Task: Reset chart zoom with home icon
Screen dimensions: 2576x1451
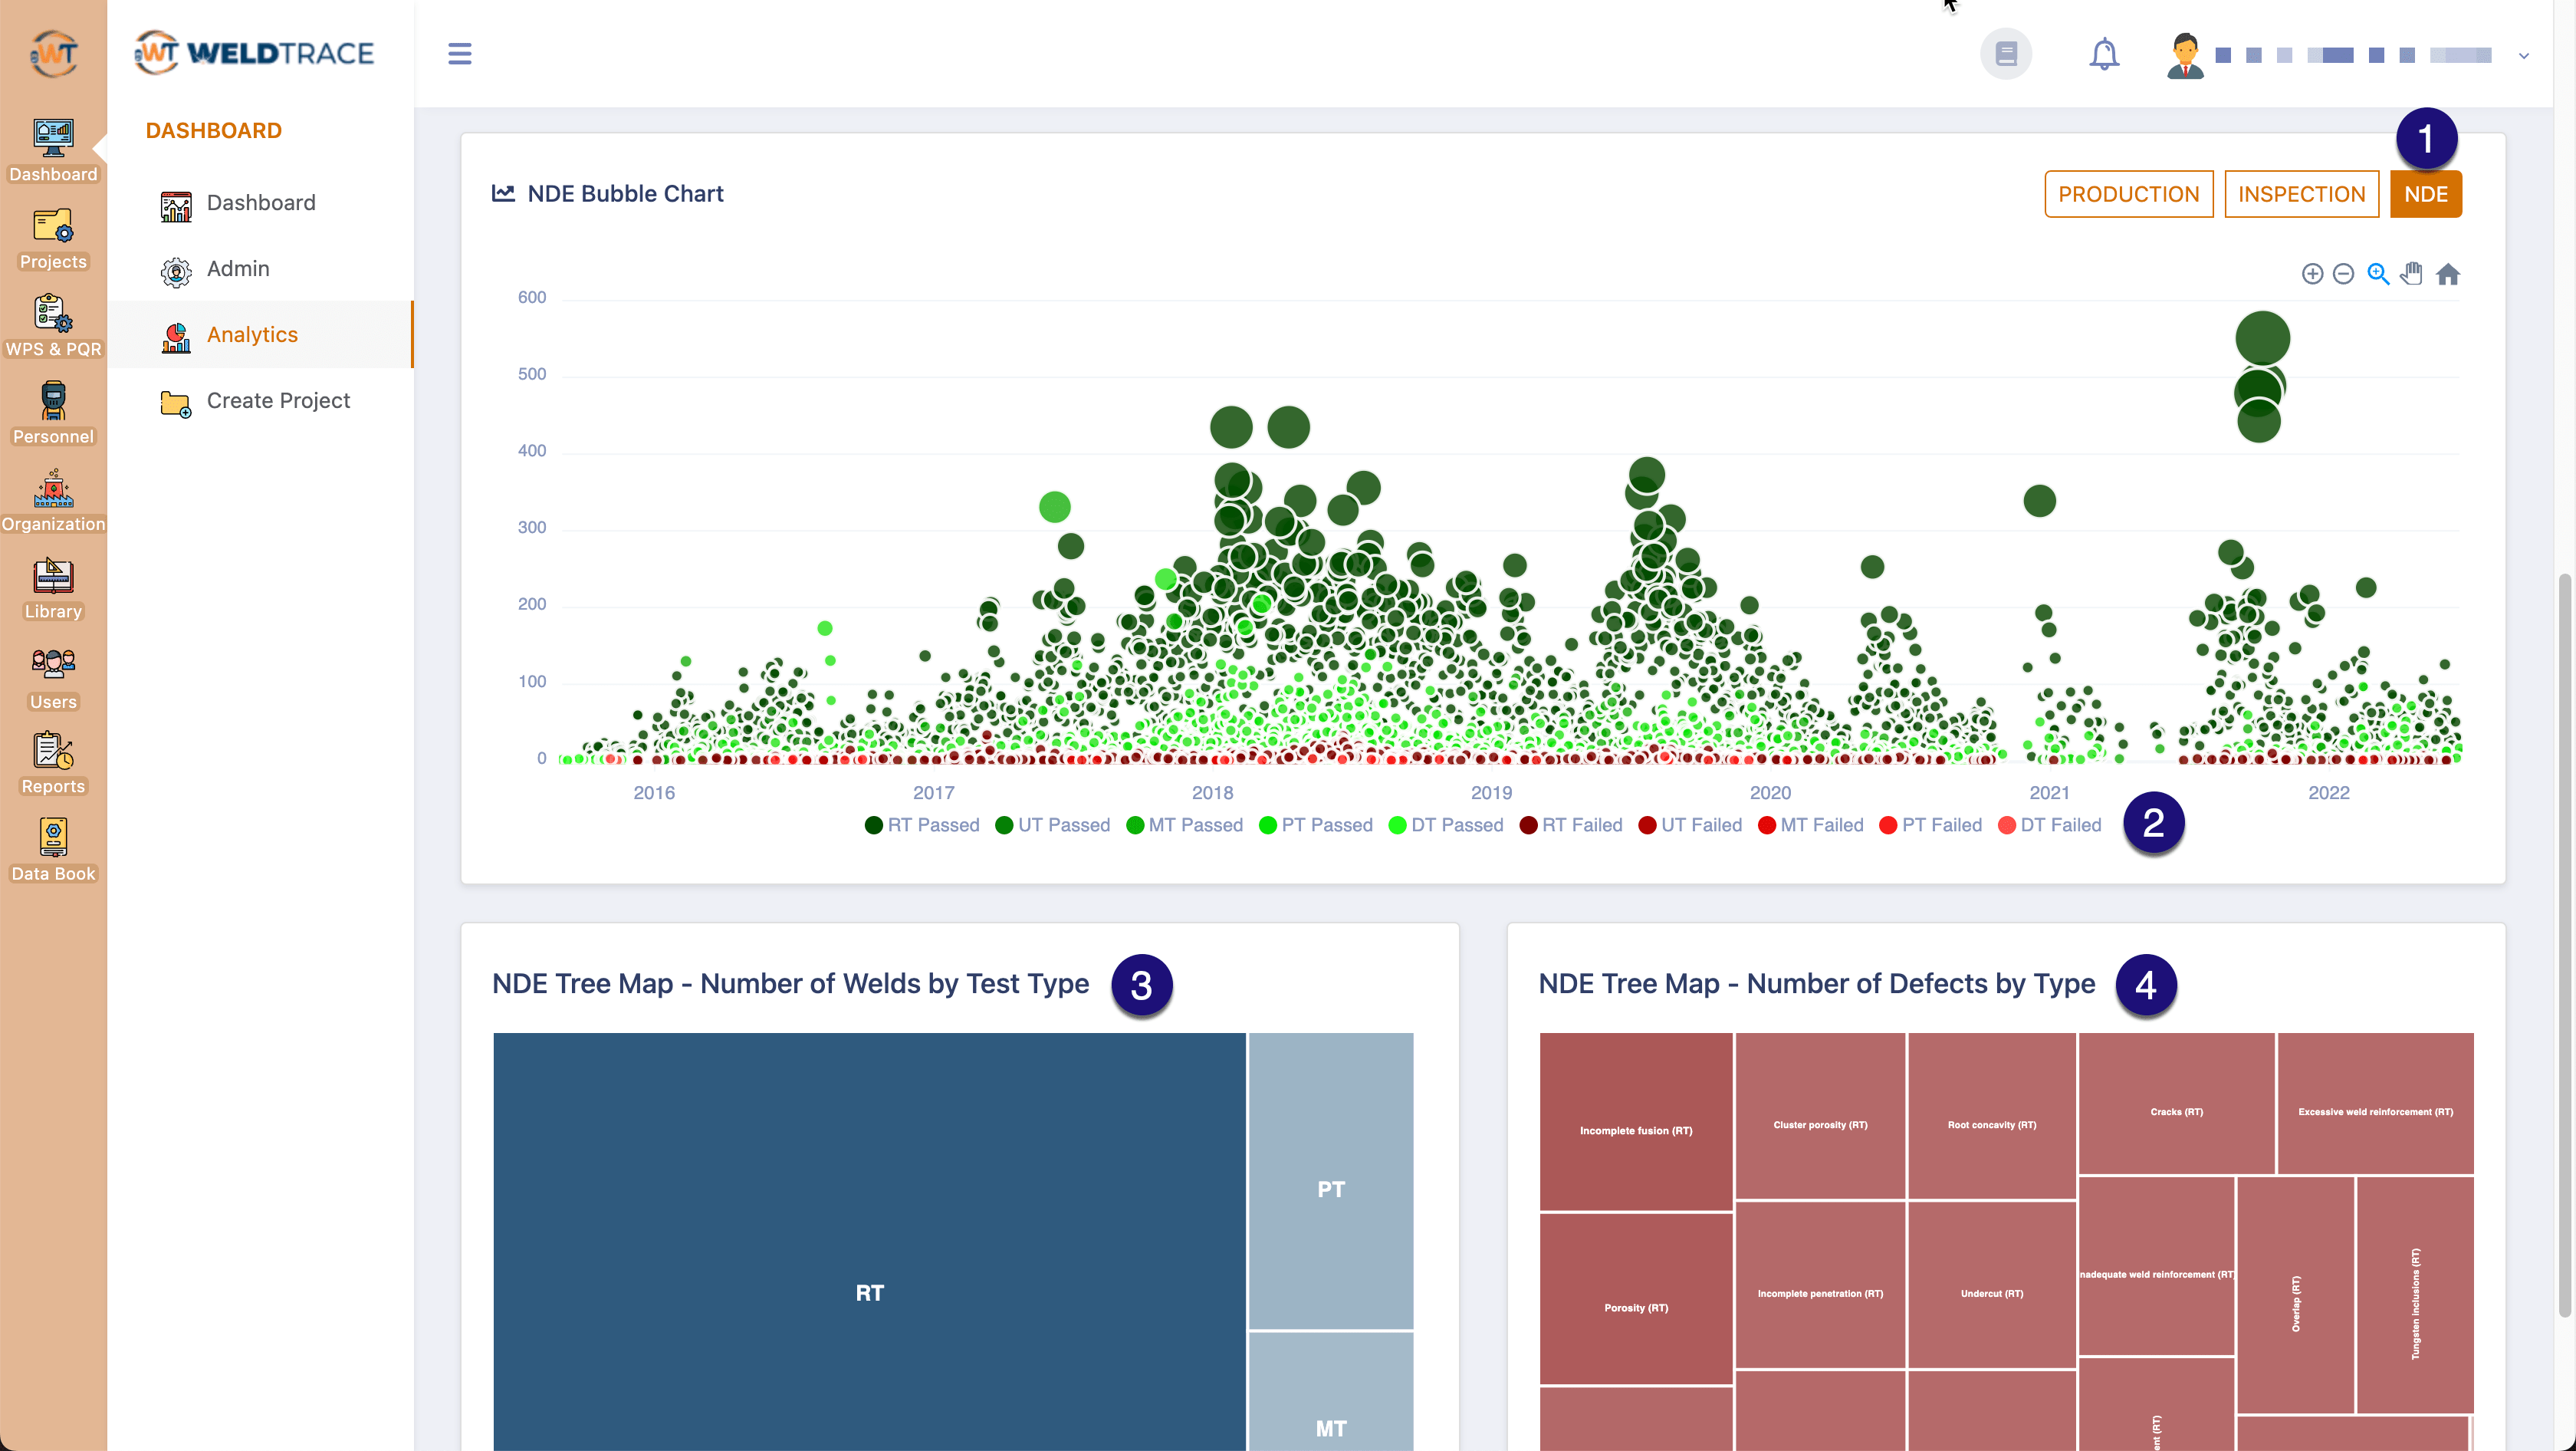Action: pyautogui.click(x=2447, y=274)
